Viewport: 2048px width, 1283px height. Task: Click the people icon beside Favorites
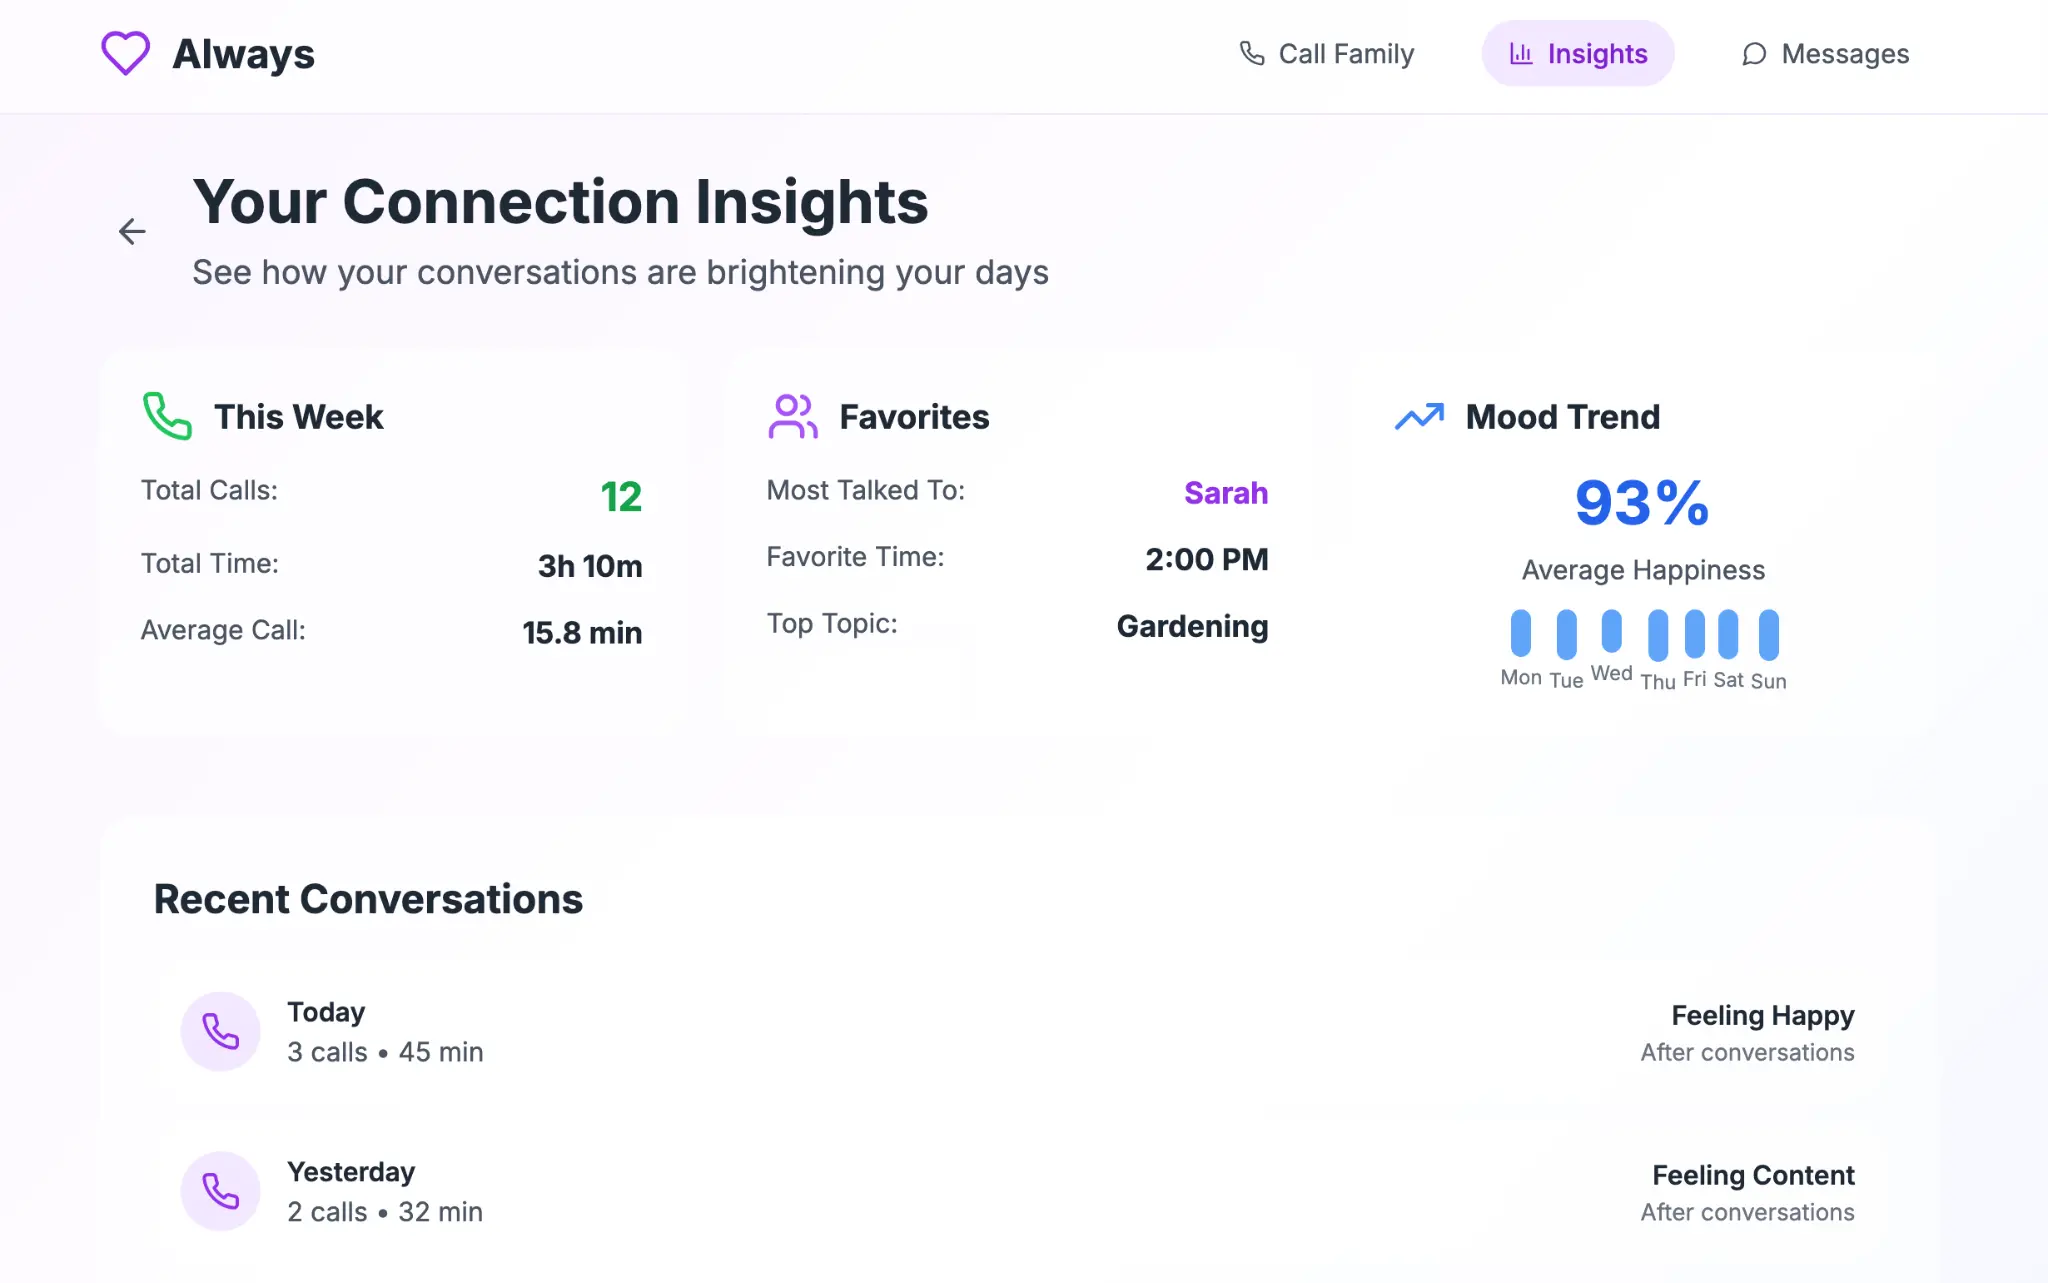click(x=793, y=416)
